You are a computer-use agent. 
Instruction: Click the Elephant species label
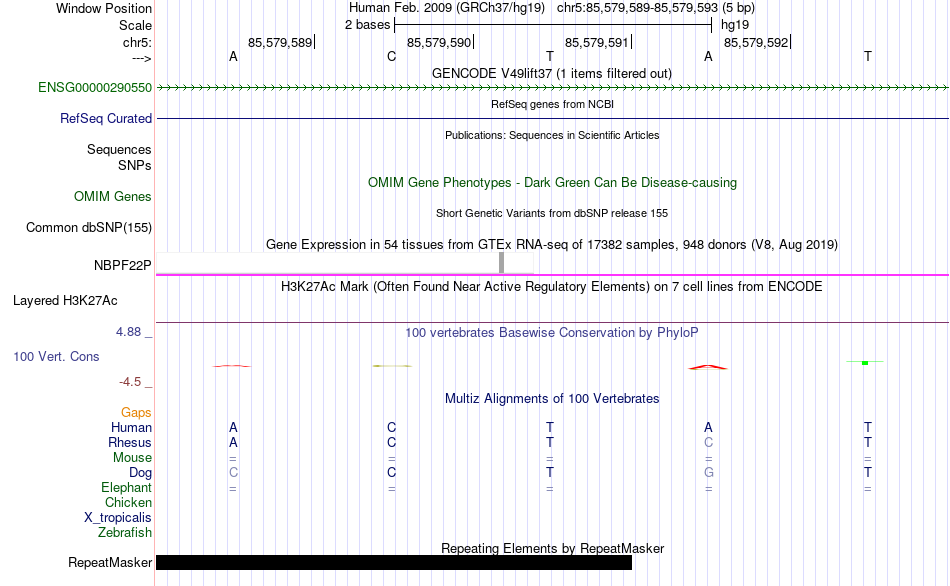(x=127, y=487)
